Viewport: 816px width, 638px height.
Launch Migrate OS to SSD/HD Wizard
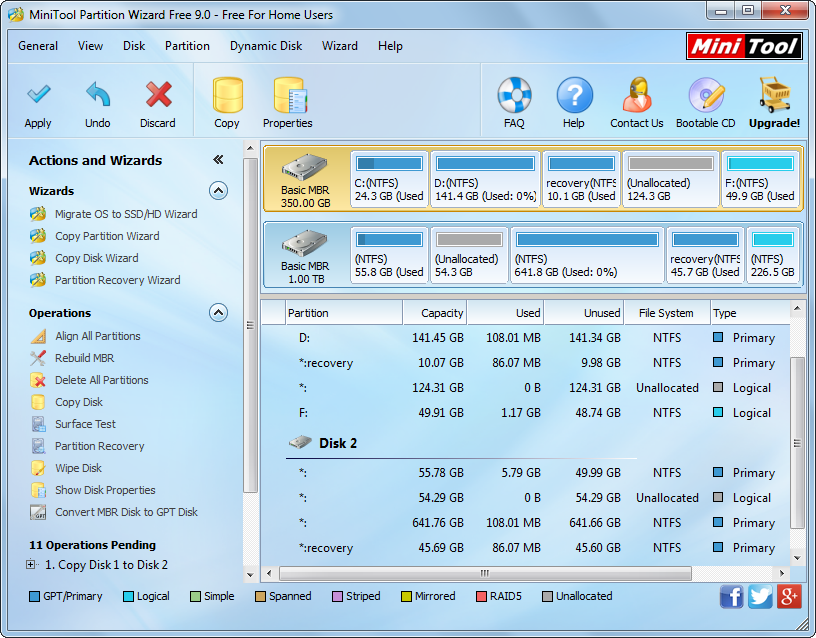pyautogui.click(x=126, y=214)
